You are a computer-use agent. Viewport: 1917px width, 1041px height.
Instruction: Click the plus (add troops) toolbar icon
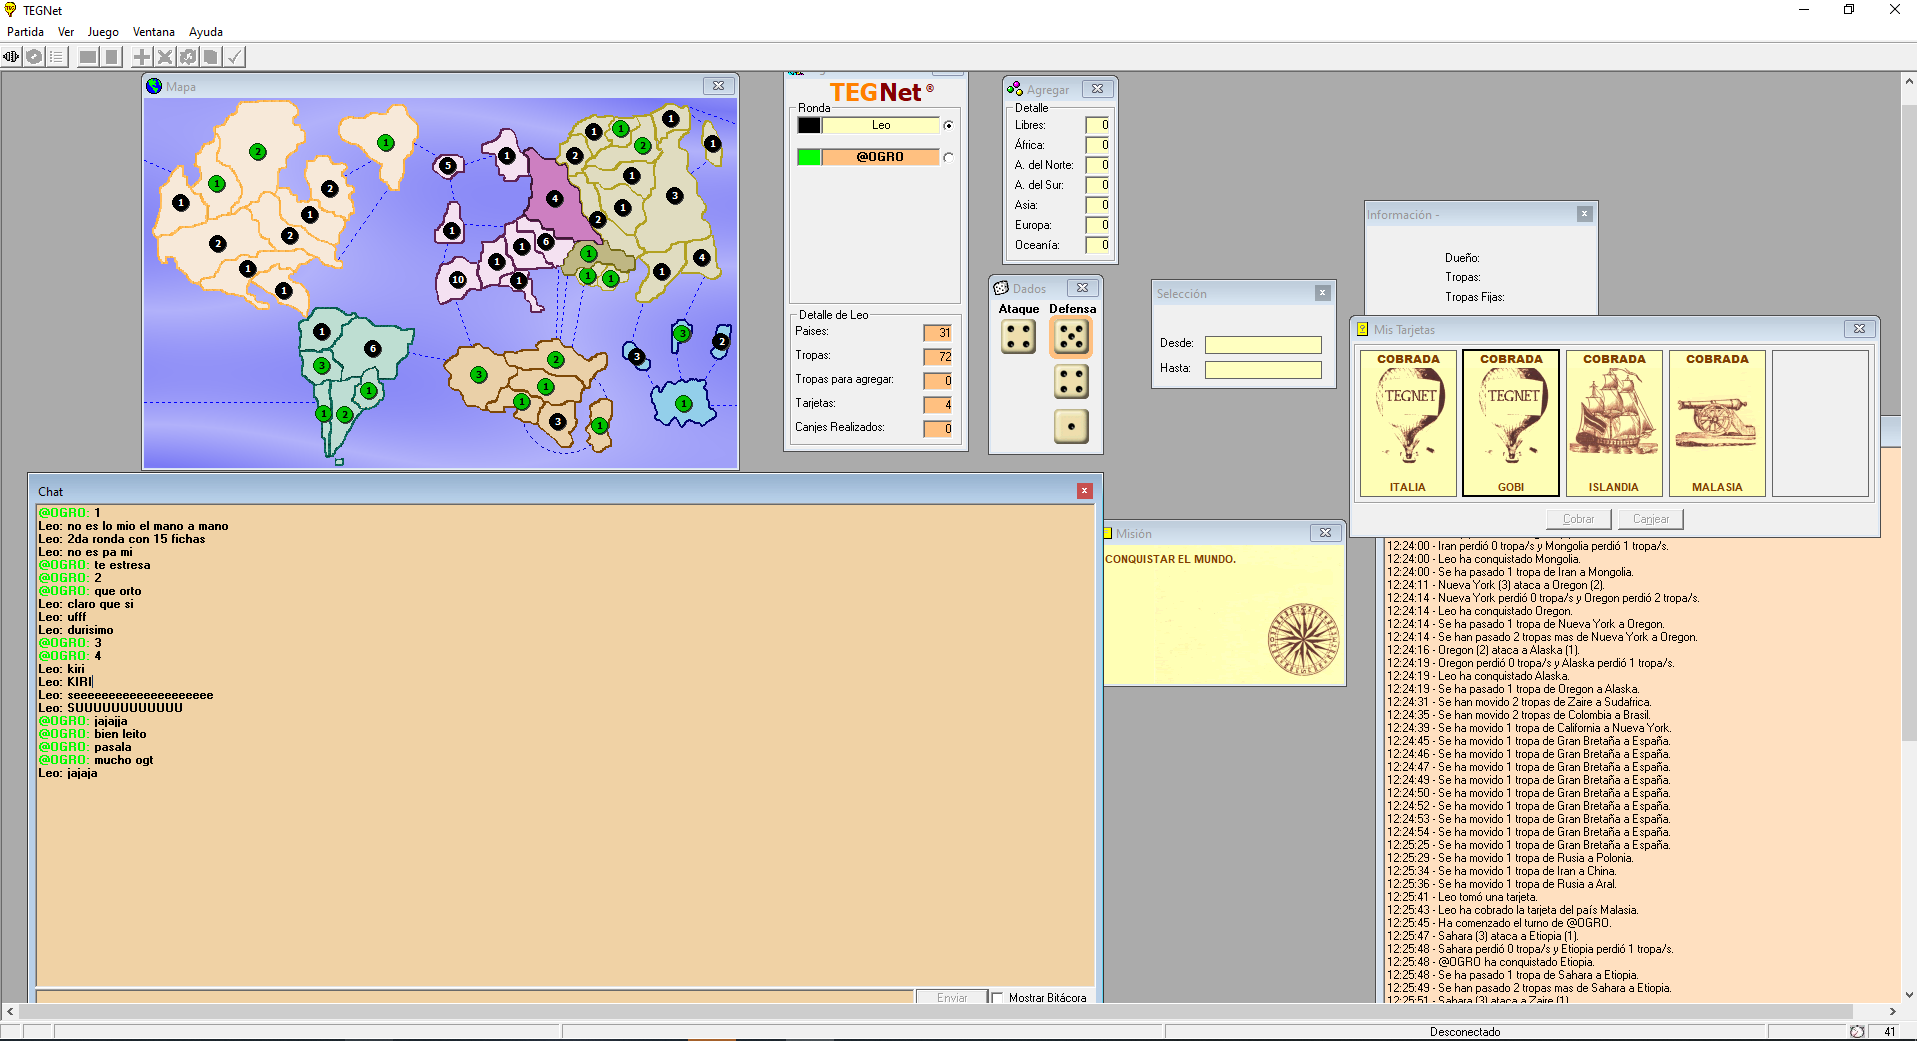click(142, 57)
